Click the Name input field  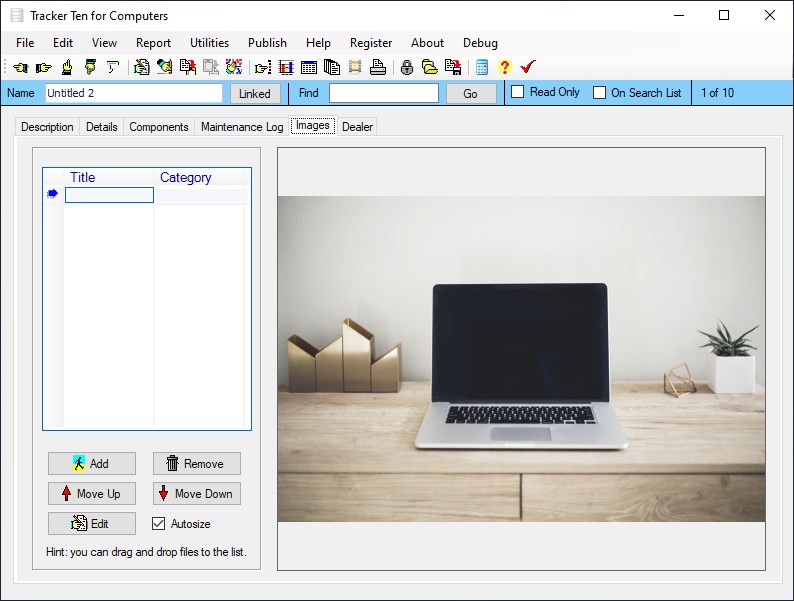pos(134,93)
